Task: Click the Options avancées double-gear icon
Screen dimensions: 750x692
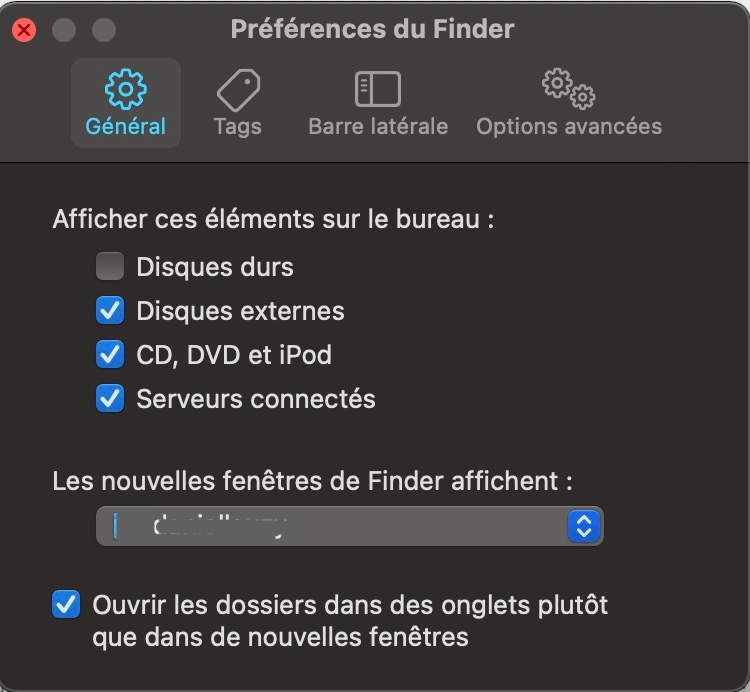Action: click(568, 89)
